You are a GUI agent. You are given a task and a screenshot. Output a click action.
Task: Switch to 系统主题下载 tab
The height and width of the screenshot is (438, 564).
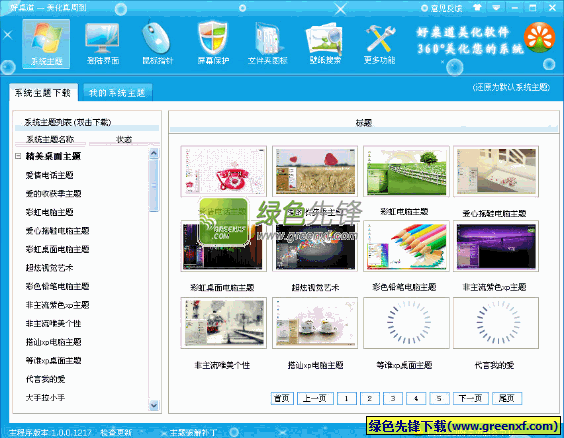pyautogui.click(x=43, y=93)
